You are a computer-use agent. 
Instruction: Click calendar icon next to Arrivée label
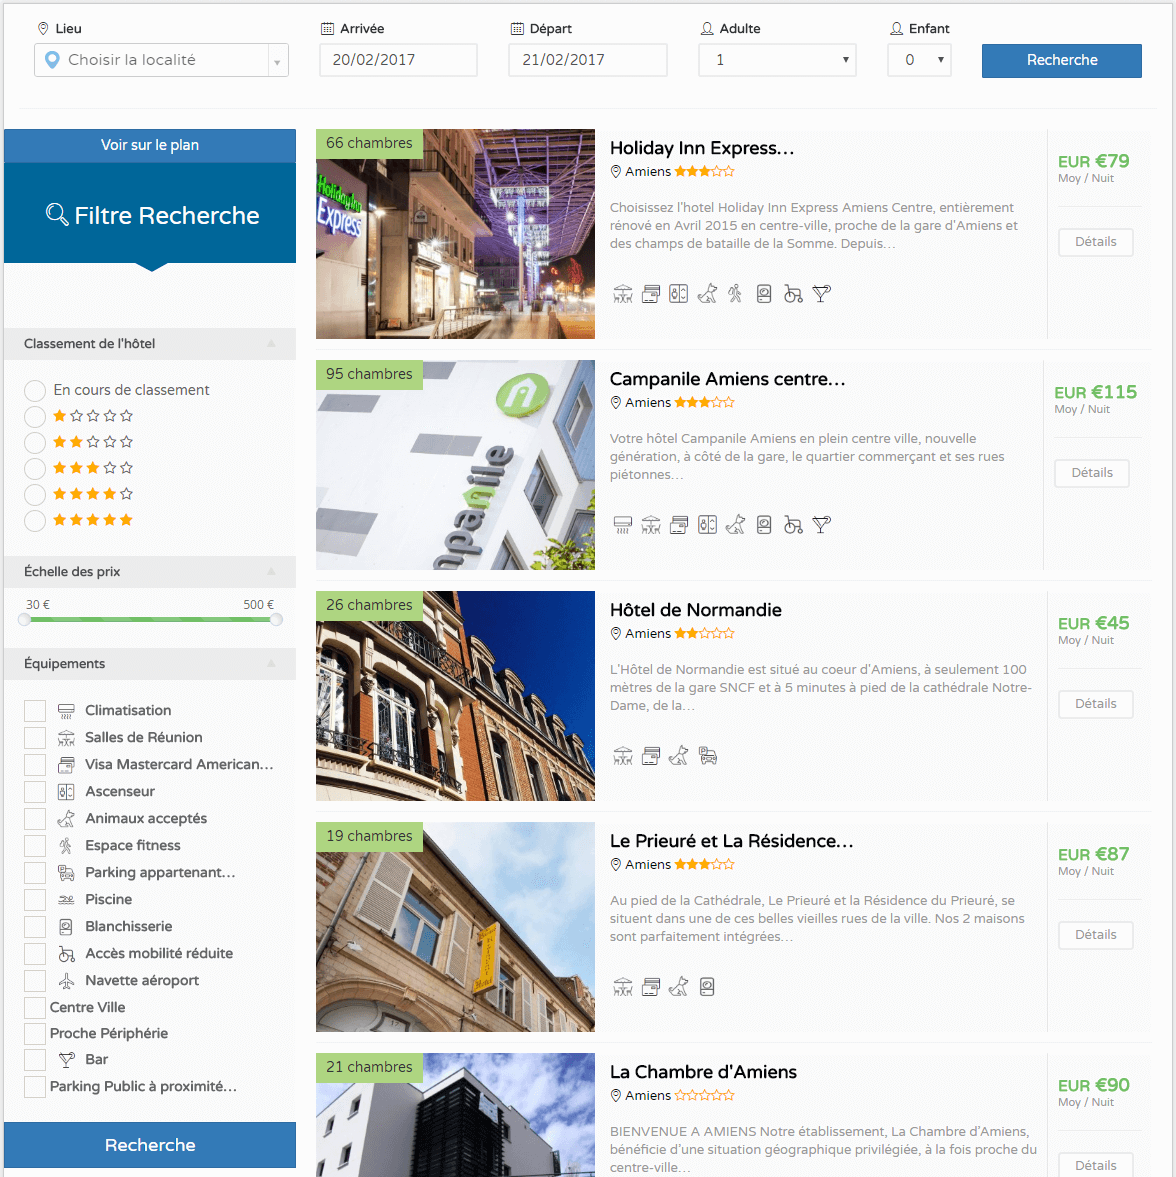tap(327, 29)
